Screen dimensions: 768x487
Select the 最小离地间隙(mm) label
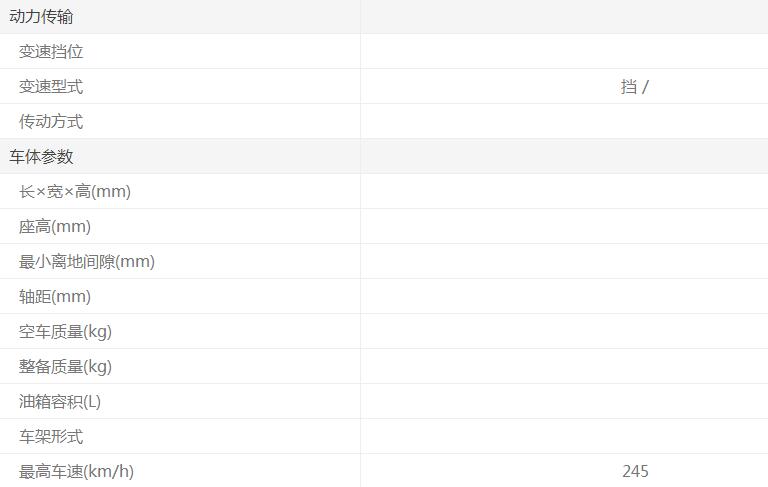coord(87,262)
